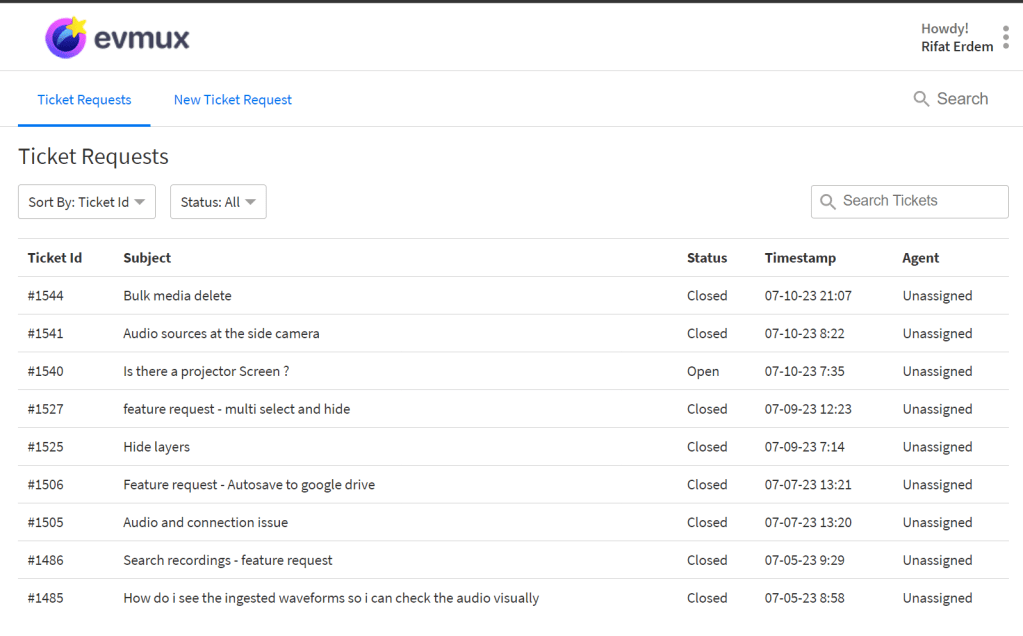Open the three-dot user menu
Screen dimensions: 1023x636
(x=1006, y=37)
